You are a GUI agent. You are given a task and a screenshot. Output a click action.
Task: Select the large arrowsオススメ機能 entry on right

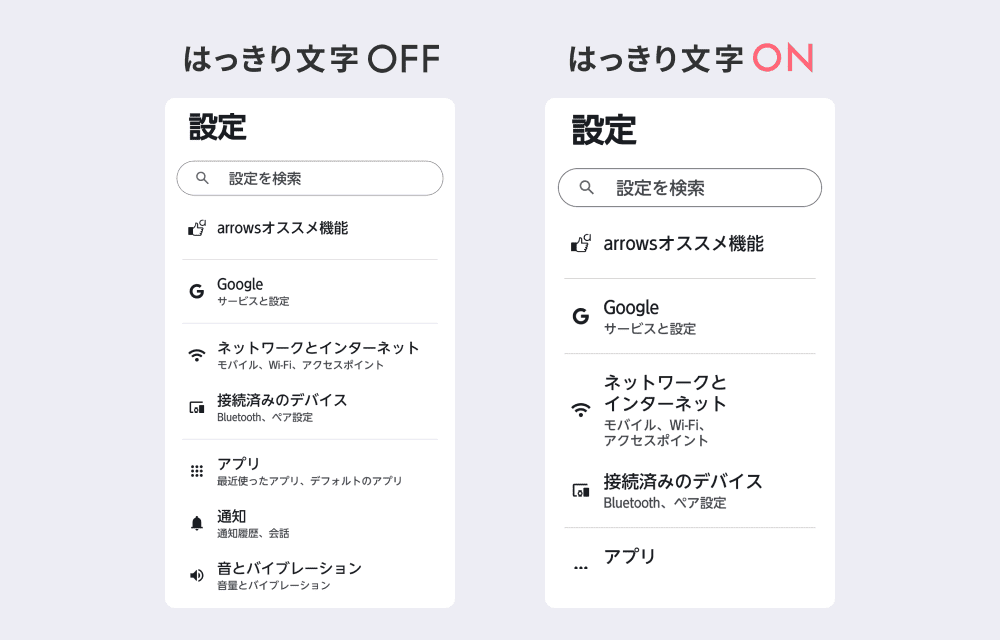(690, 244)
